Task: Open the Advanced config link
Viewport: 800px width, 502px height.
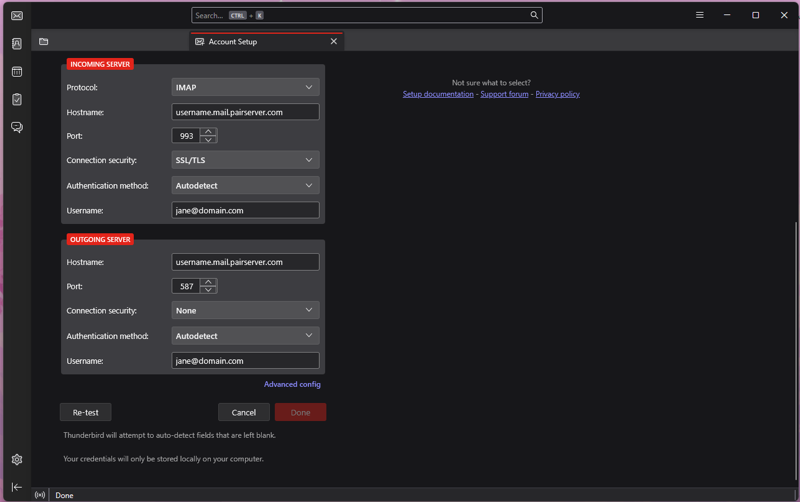Action: (x=292, y=385)
